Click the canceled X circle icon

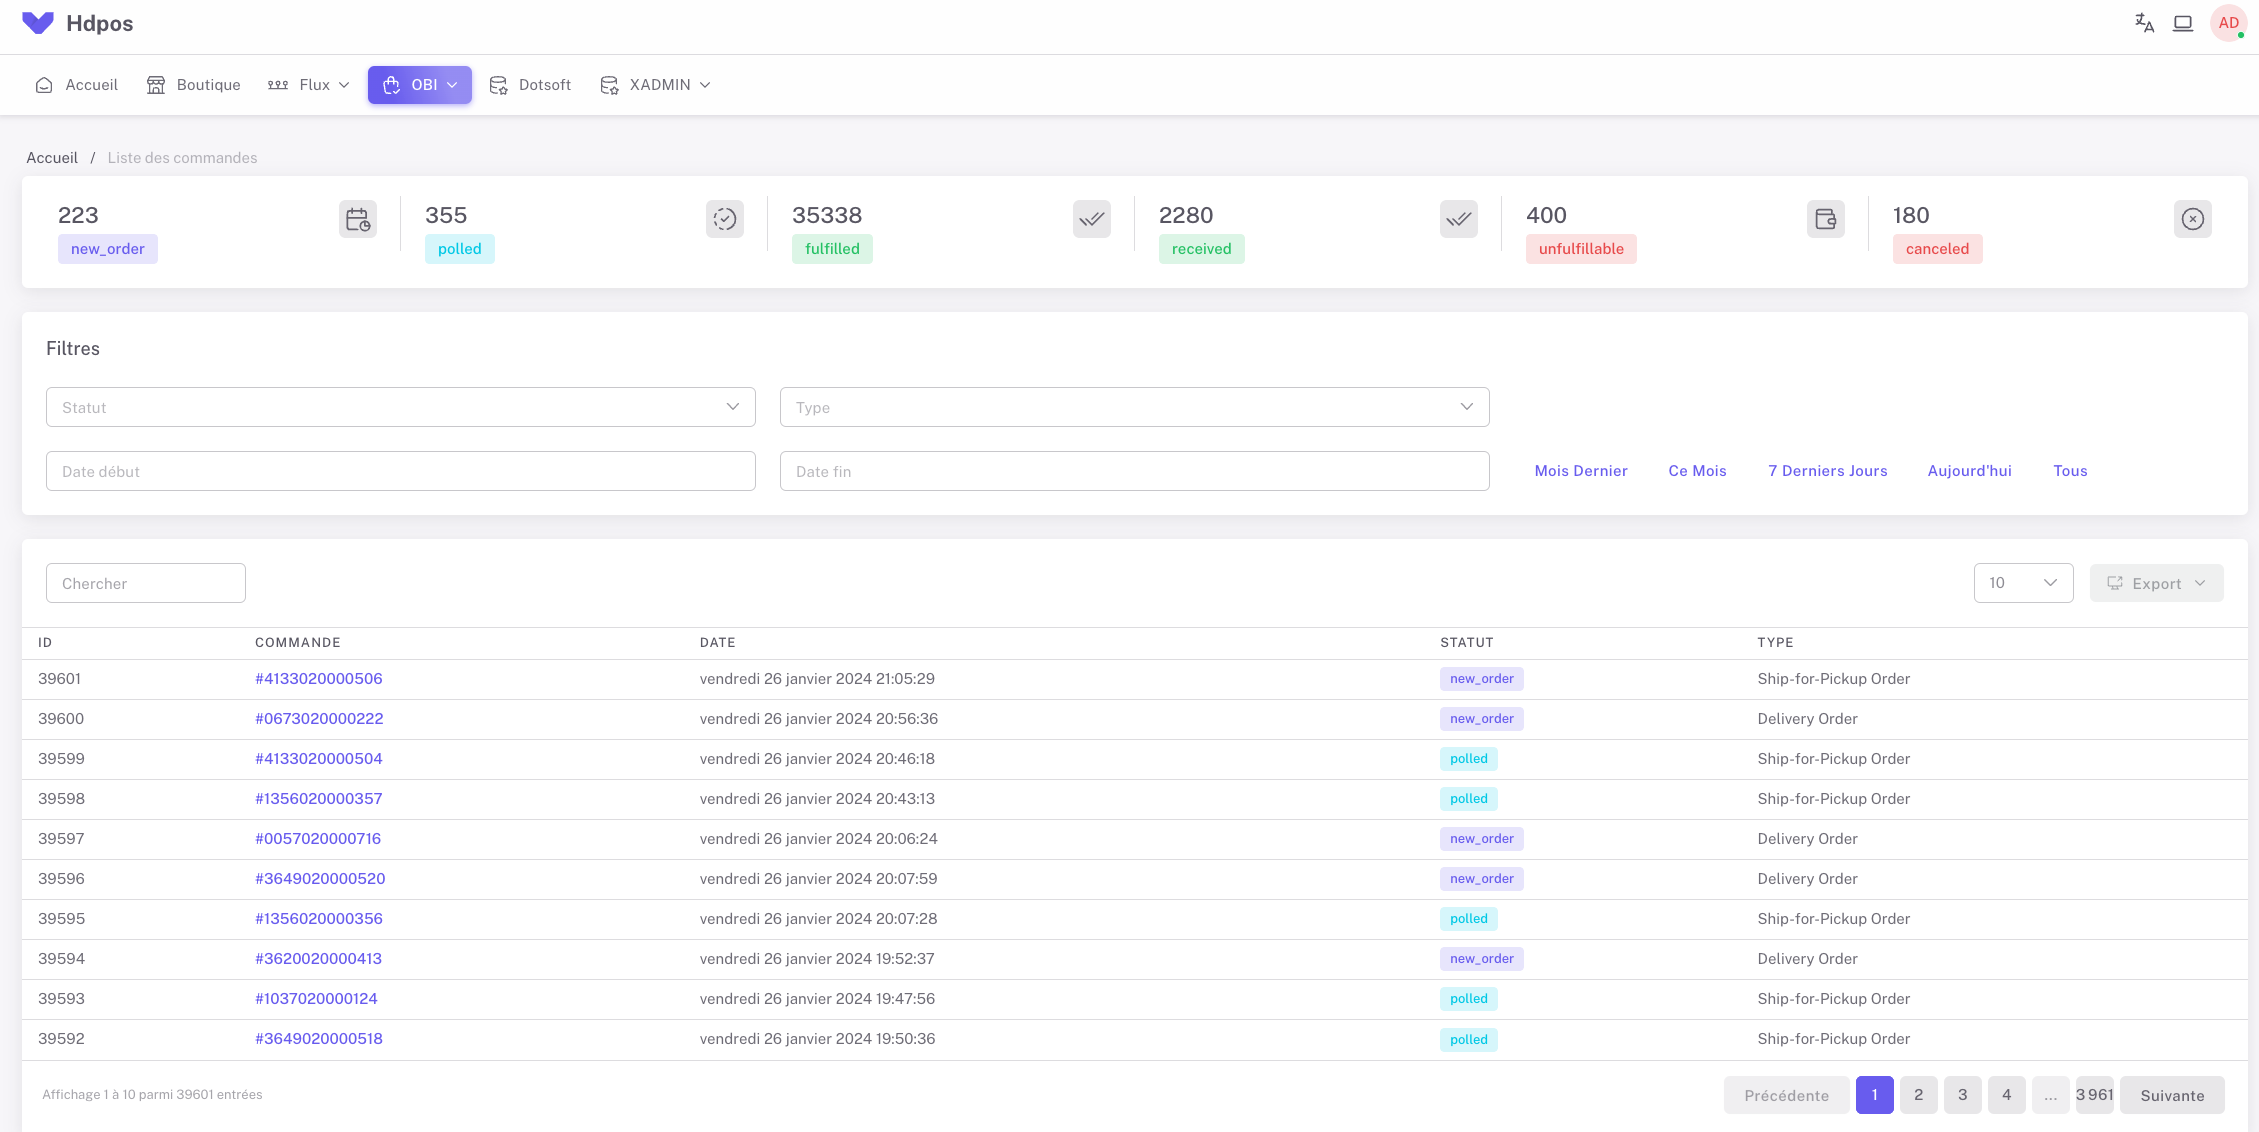(2193, 219)
